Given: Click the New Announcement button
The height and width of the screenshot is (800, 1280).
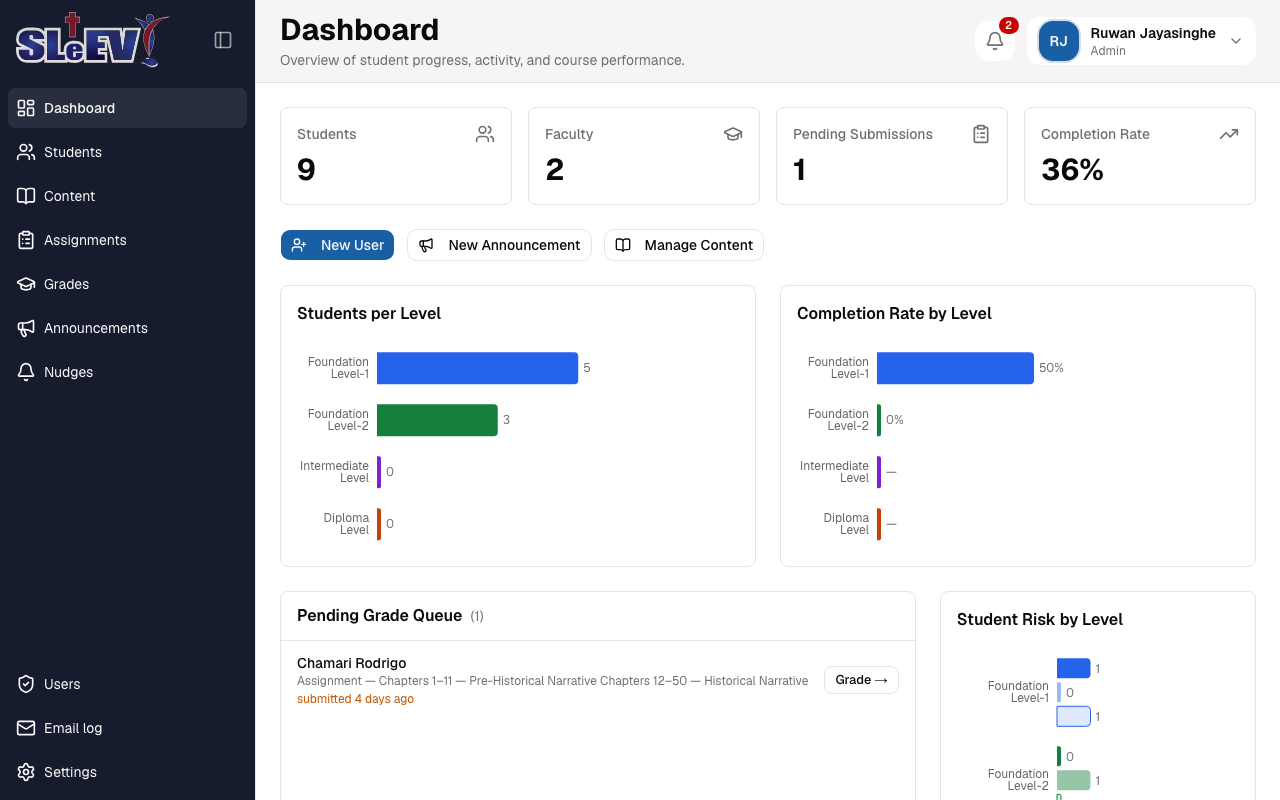Looking at the screenshot, I should point(499,245).
